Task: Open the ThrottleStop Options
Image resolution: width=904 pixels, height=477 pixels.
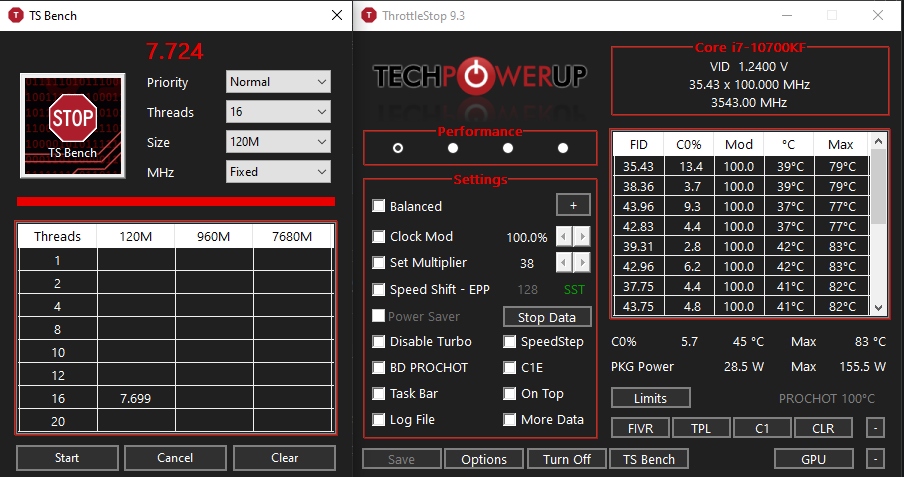Action: click(x=484, y=459)
